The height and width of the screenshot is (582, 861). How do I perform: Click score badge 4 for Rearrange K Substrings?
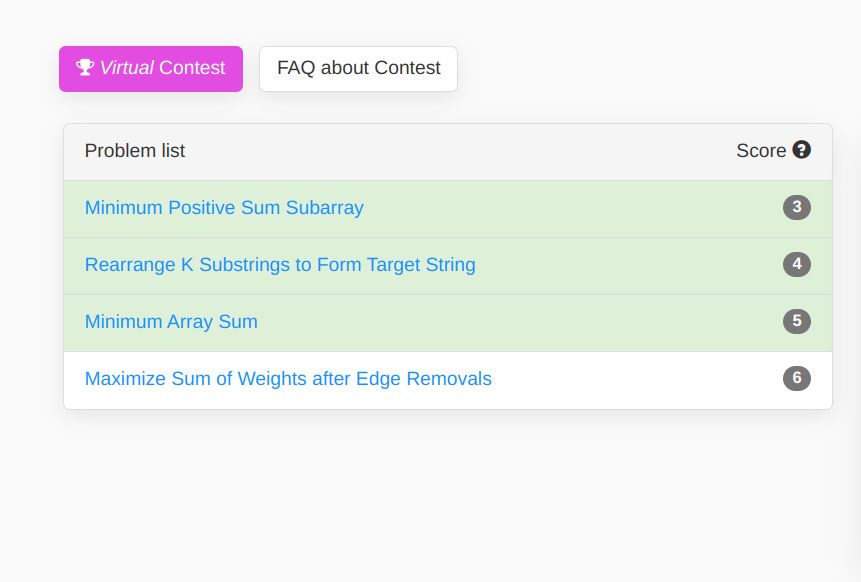(x=797, y=264)
